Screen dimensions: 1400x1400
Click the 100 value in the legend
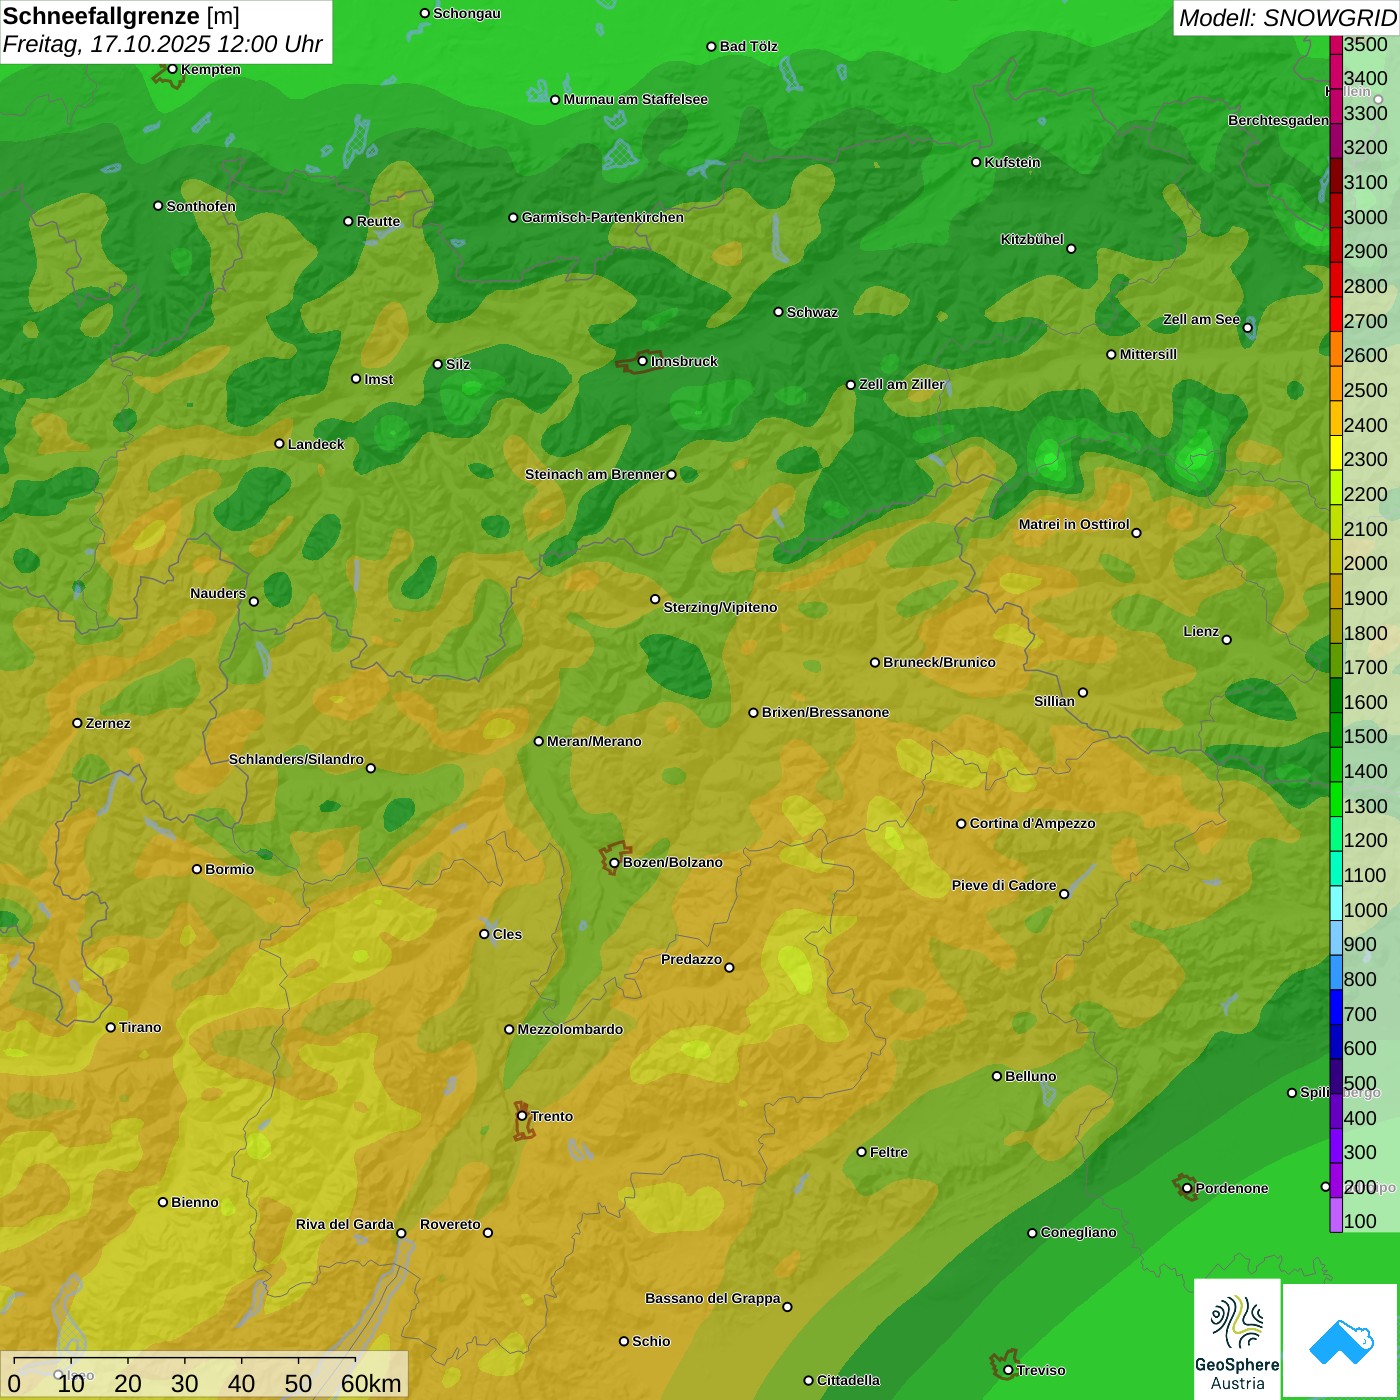(1361, 1221)
